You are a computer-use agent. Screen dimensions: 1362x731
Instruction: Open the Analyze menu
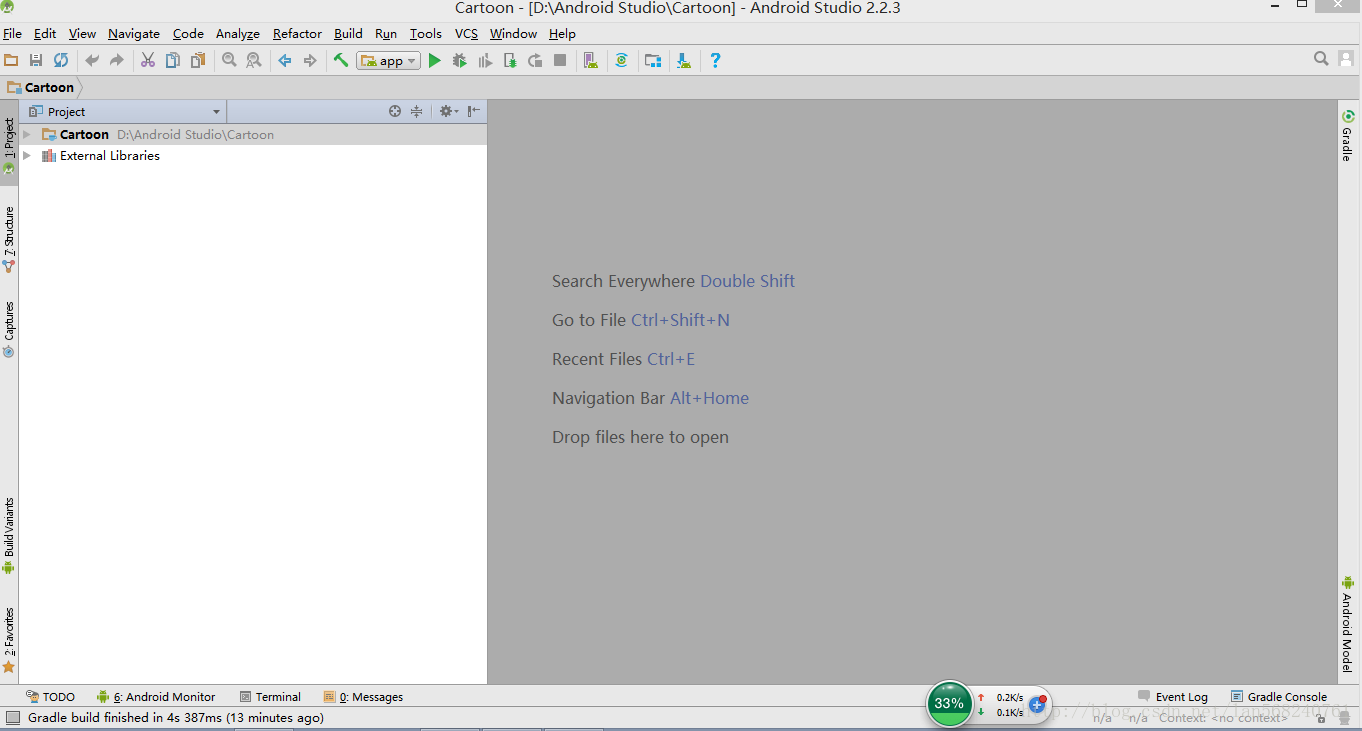pos(238,33)
